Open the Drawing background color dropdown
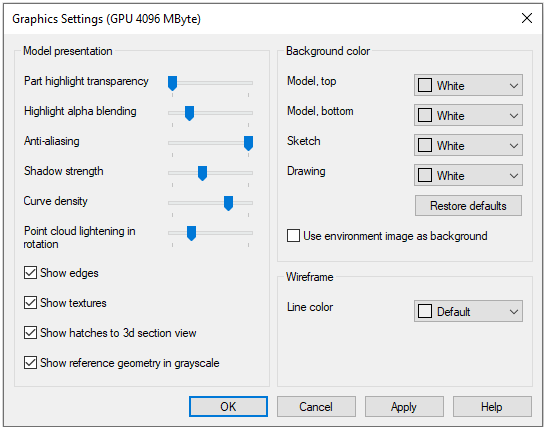 pos(468,175)
